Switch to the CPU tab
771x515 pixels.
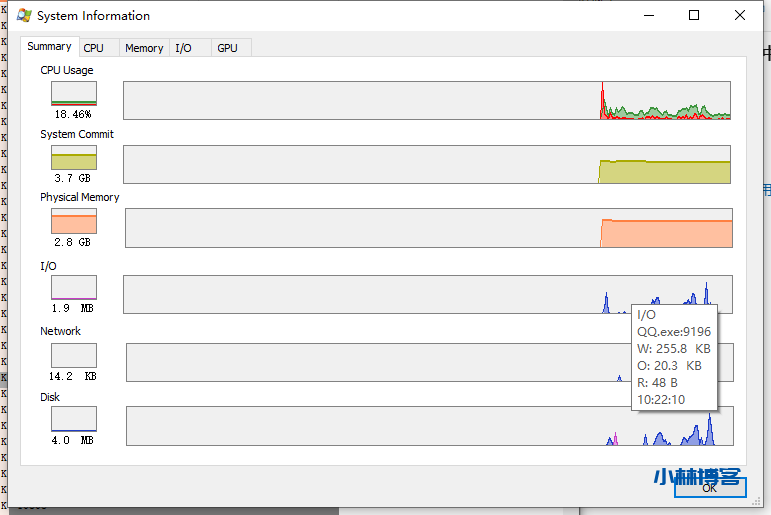[94, 48]
